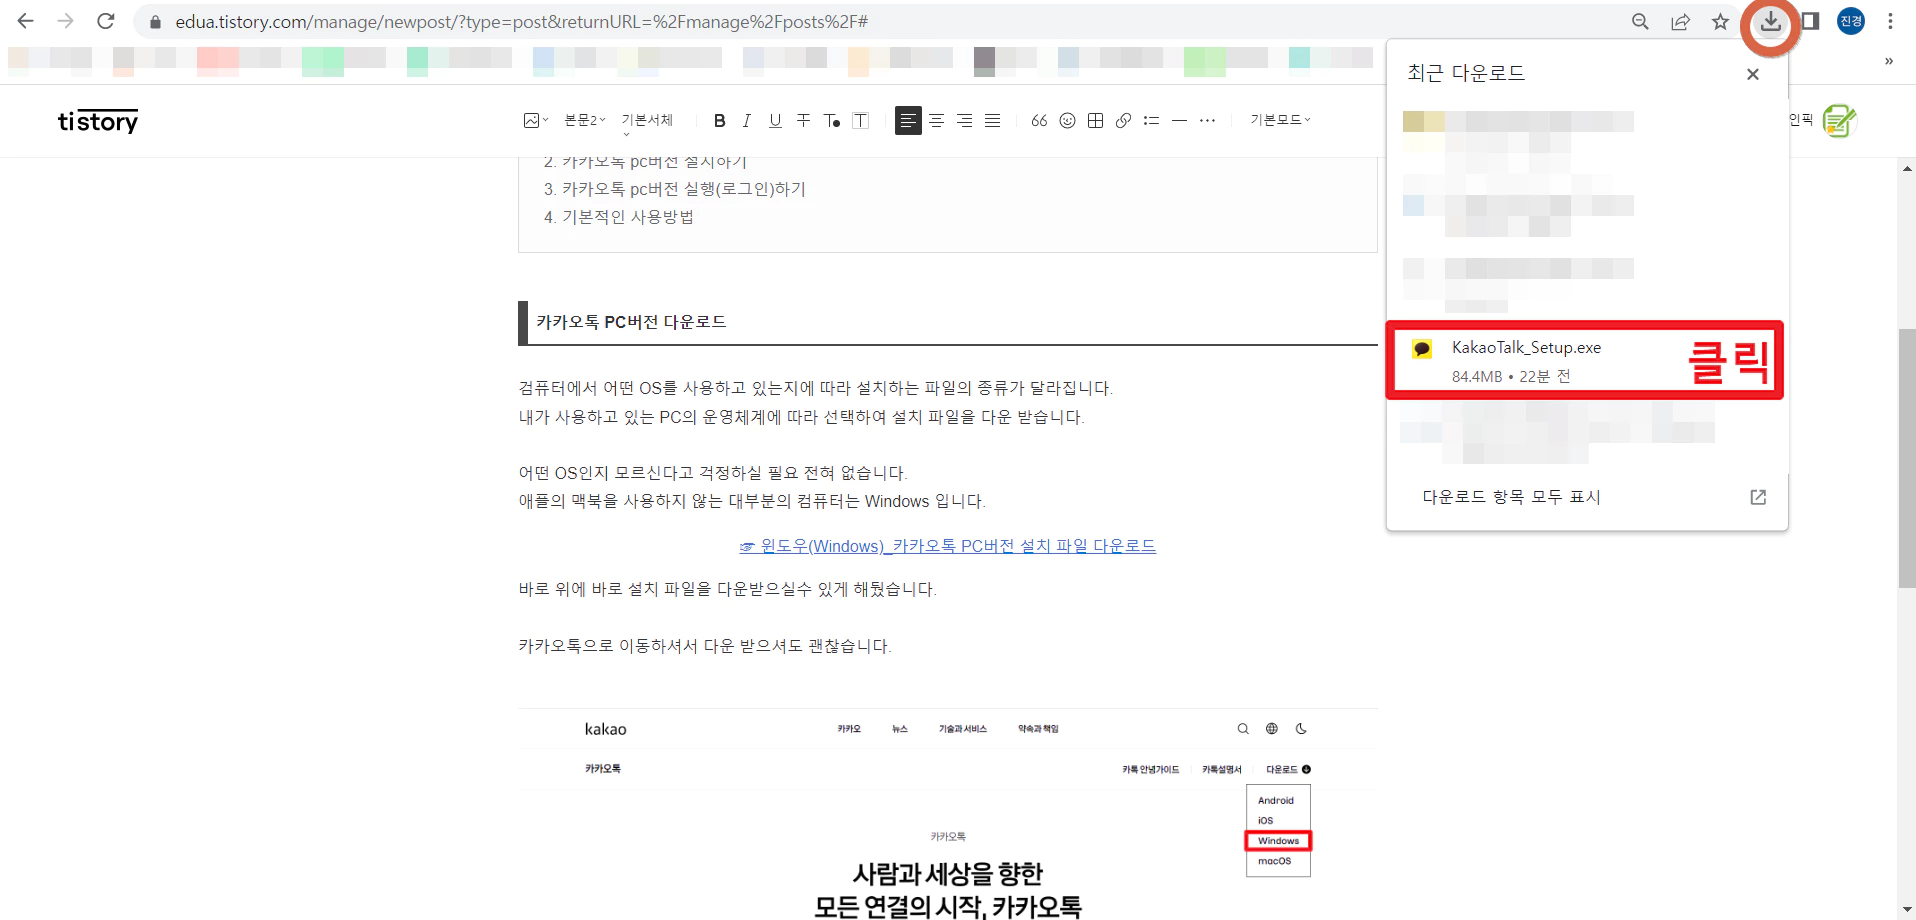Image resolution: width=1916 pixels, height=920 pixels.
Task: Open the Chrome downloads tray icon
Action: pos(1771,21)
